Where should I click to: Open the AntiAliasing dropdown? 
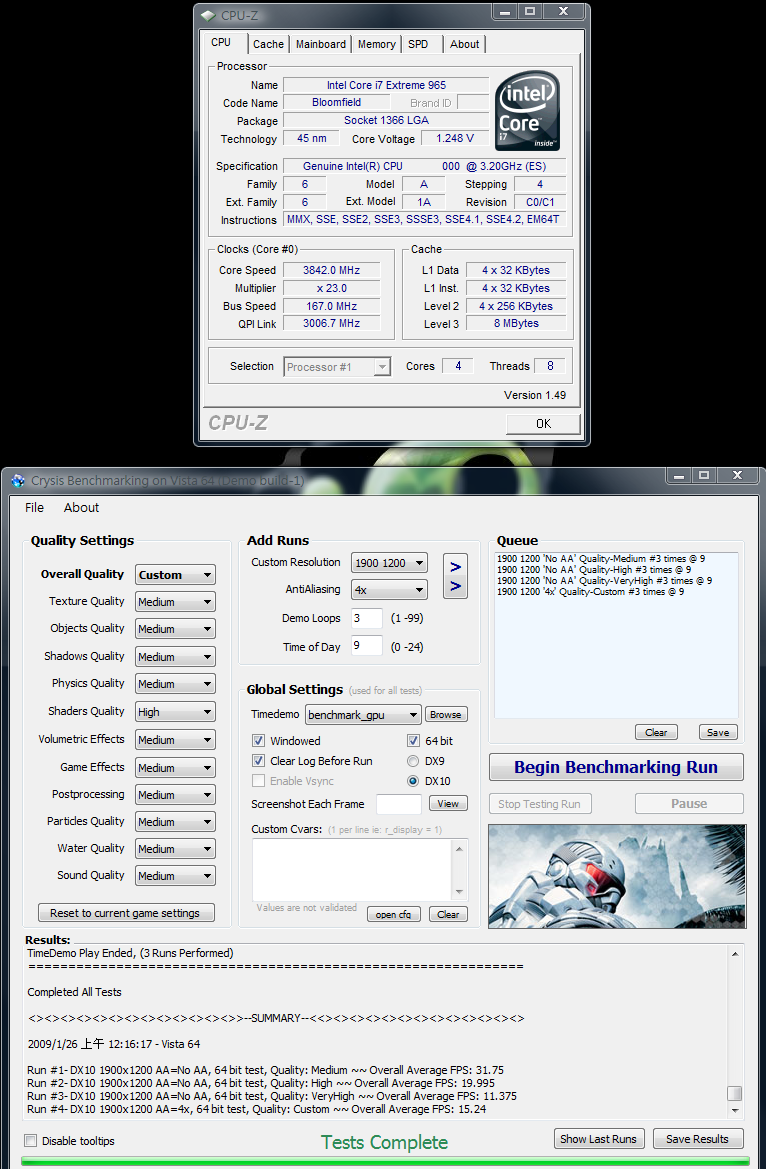click(x=389, y=590)
